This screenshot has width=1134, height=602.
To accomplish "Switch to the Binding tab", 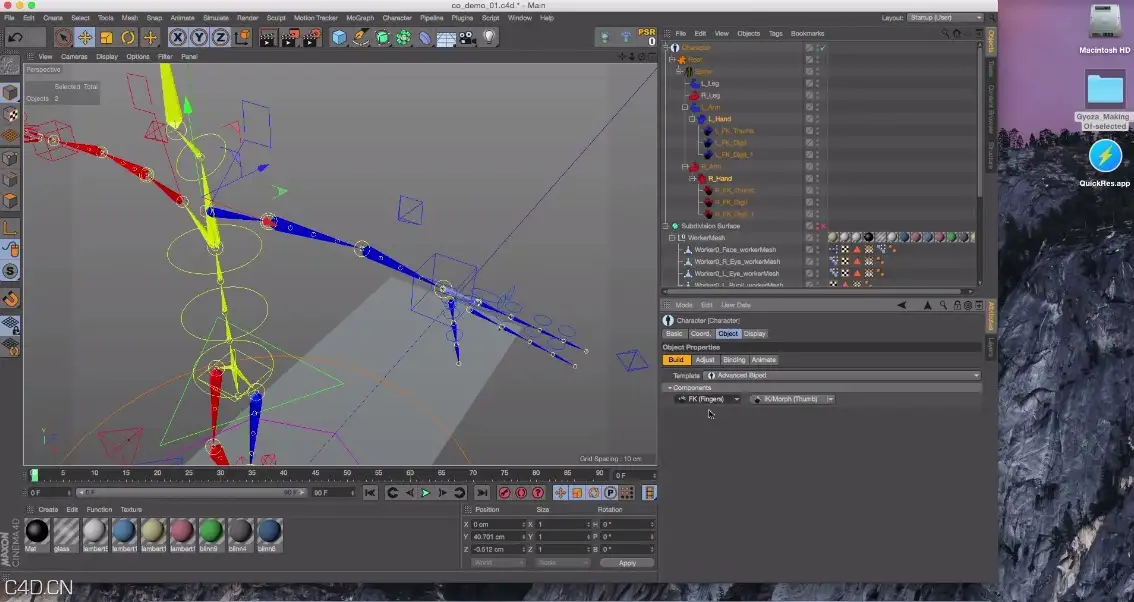I will coord(733,360).
